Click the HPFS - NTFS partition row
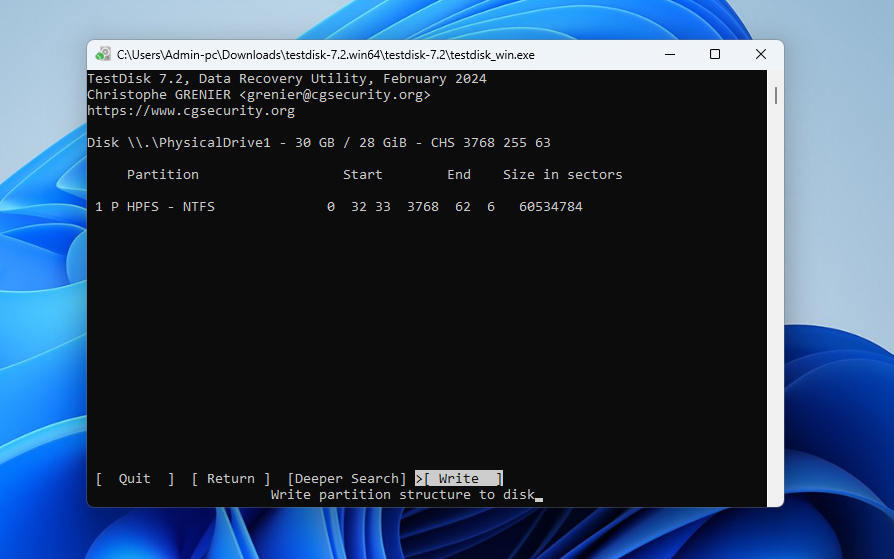 point(339,206)
